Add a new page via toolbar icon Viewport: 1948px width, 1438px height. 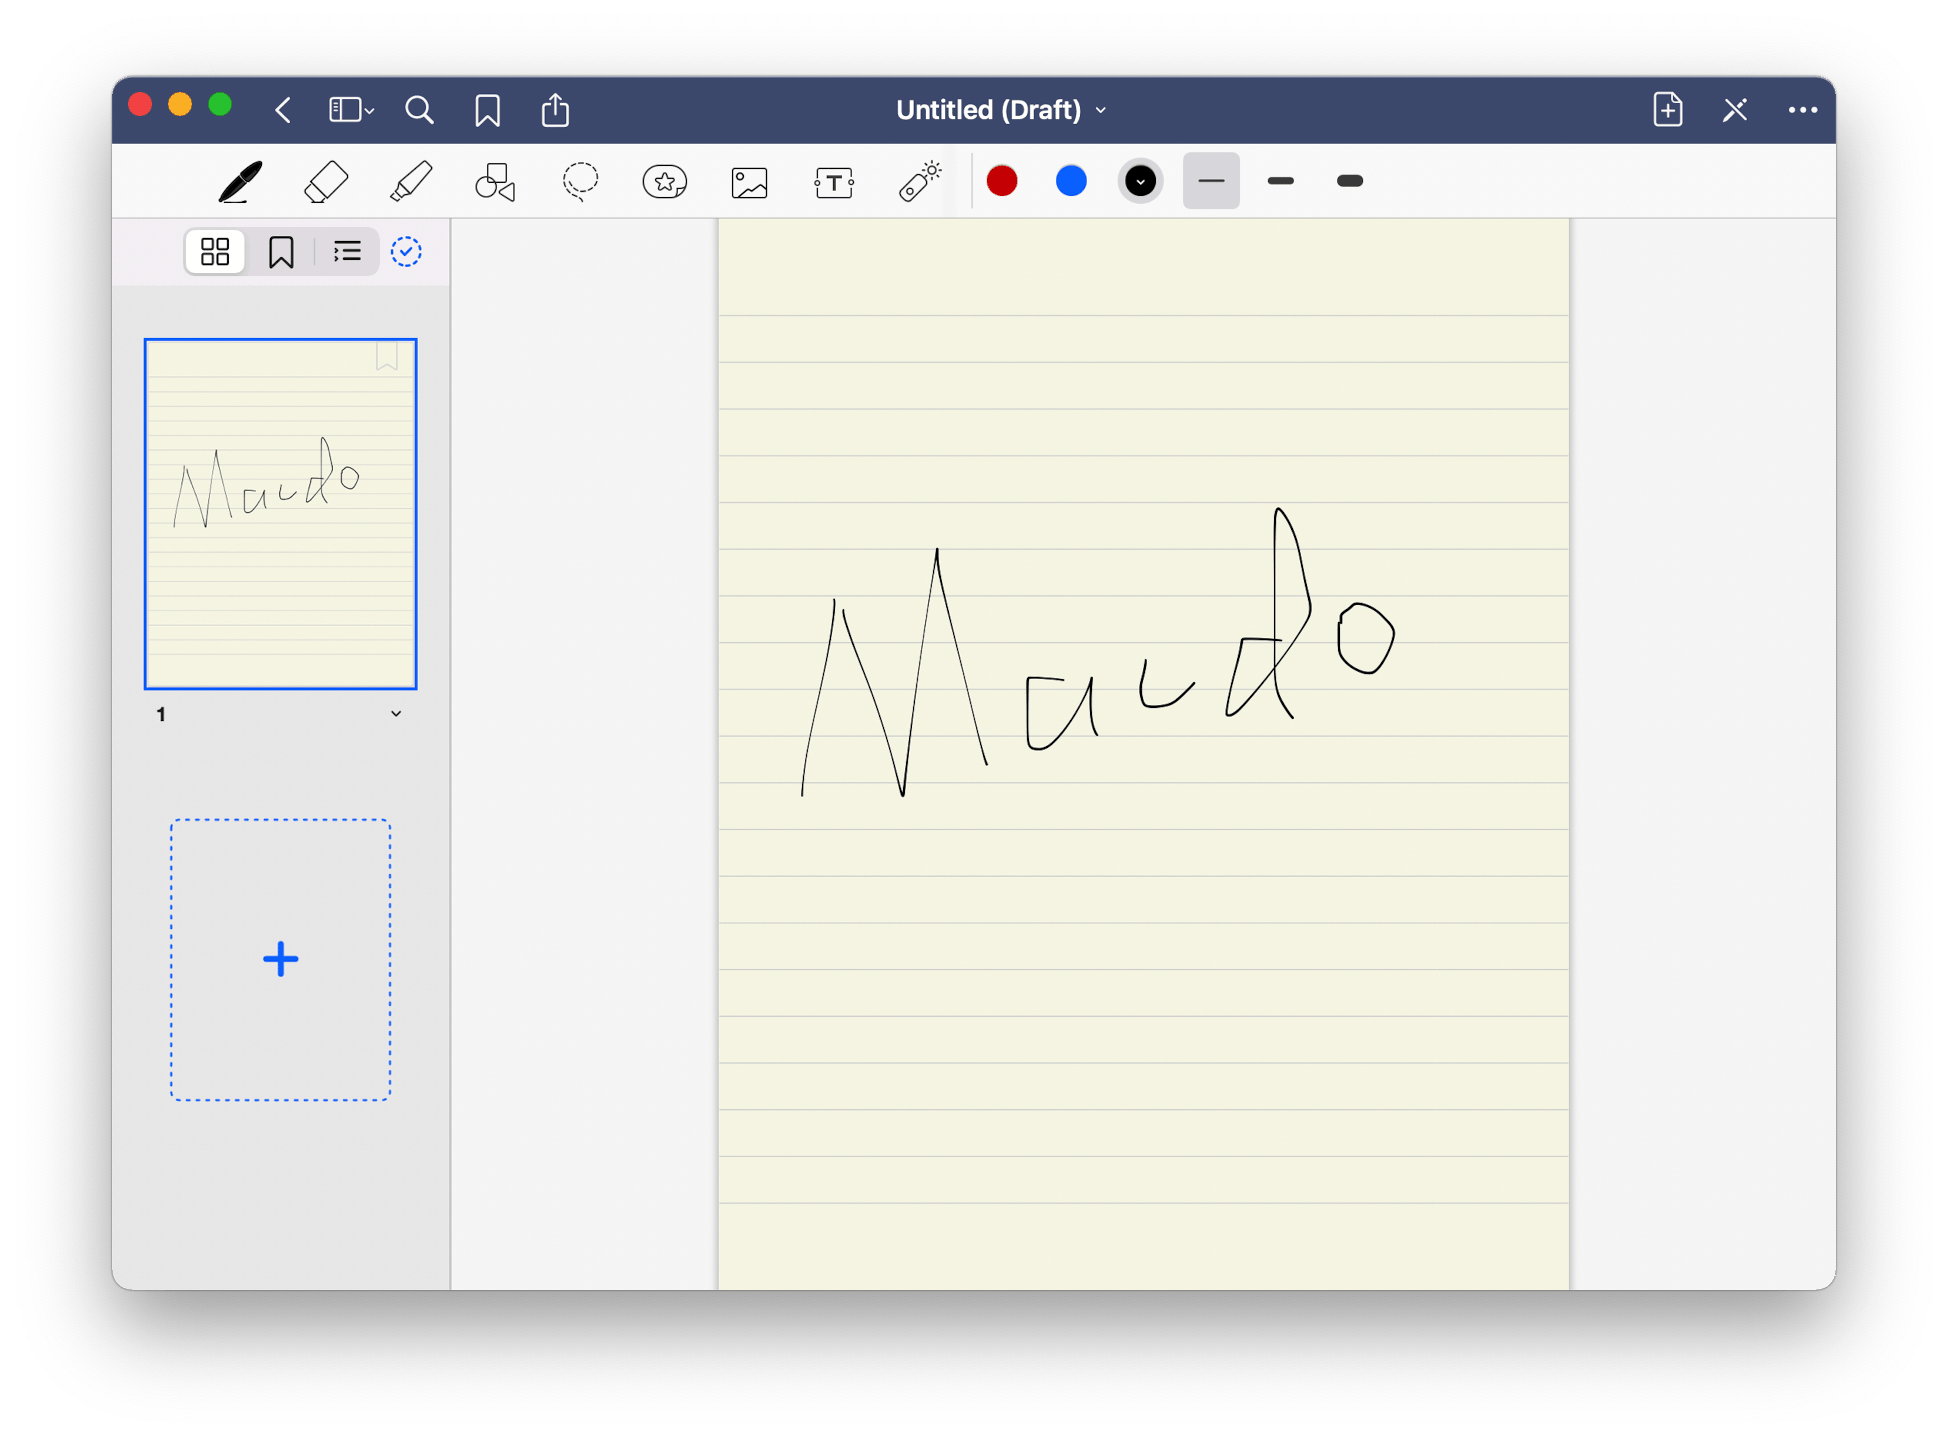point(1668,109)
